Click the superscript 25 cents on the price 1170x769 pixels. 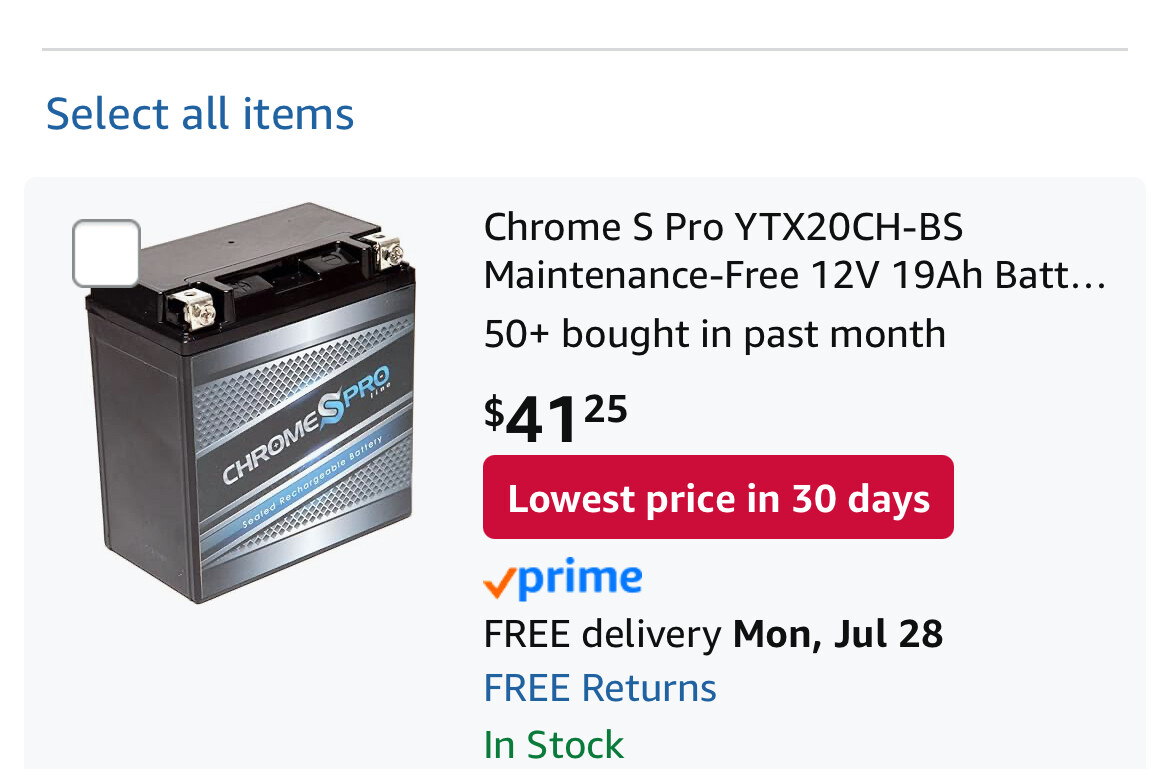point(606,408)
